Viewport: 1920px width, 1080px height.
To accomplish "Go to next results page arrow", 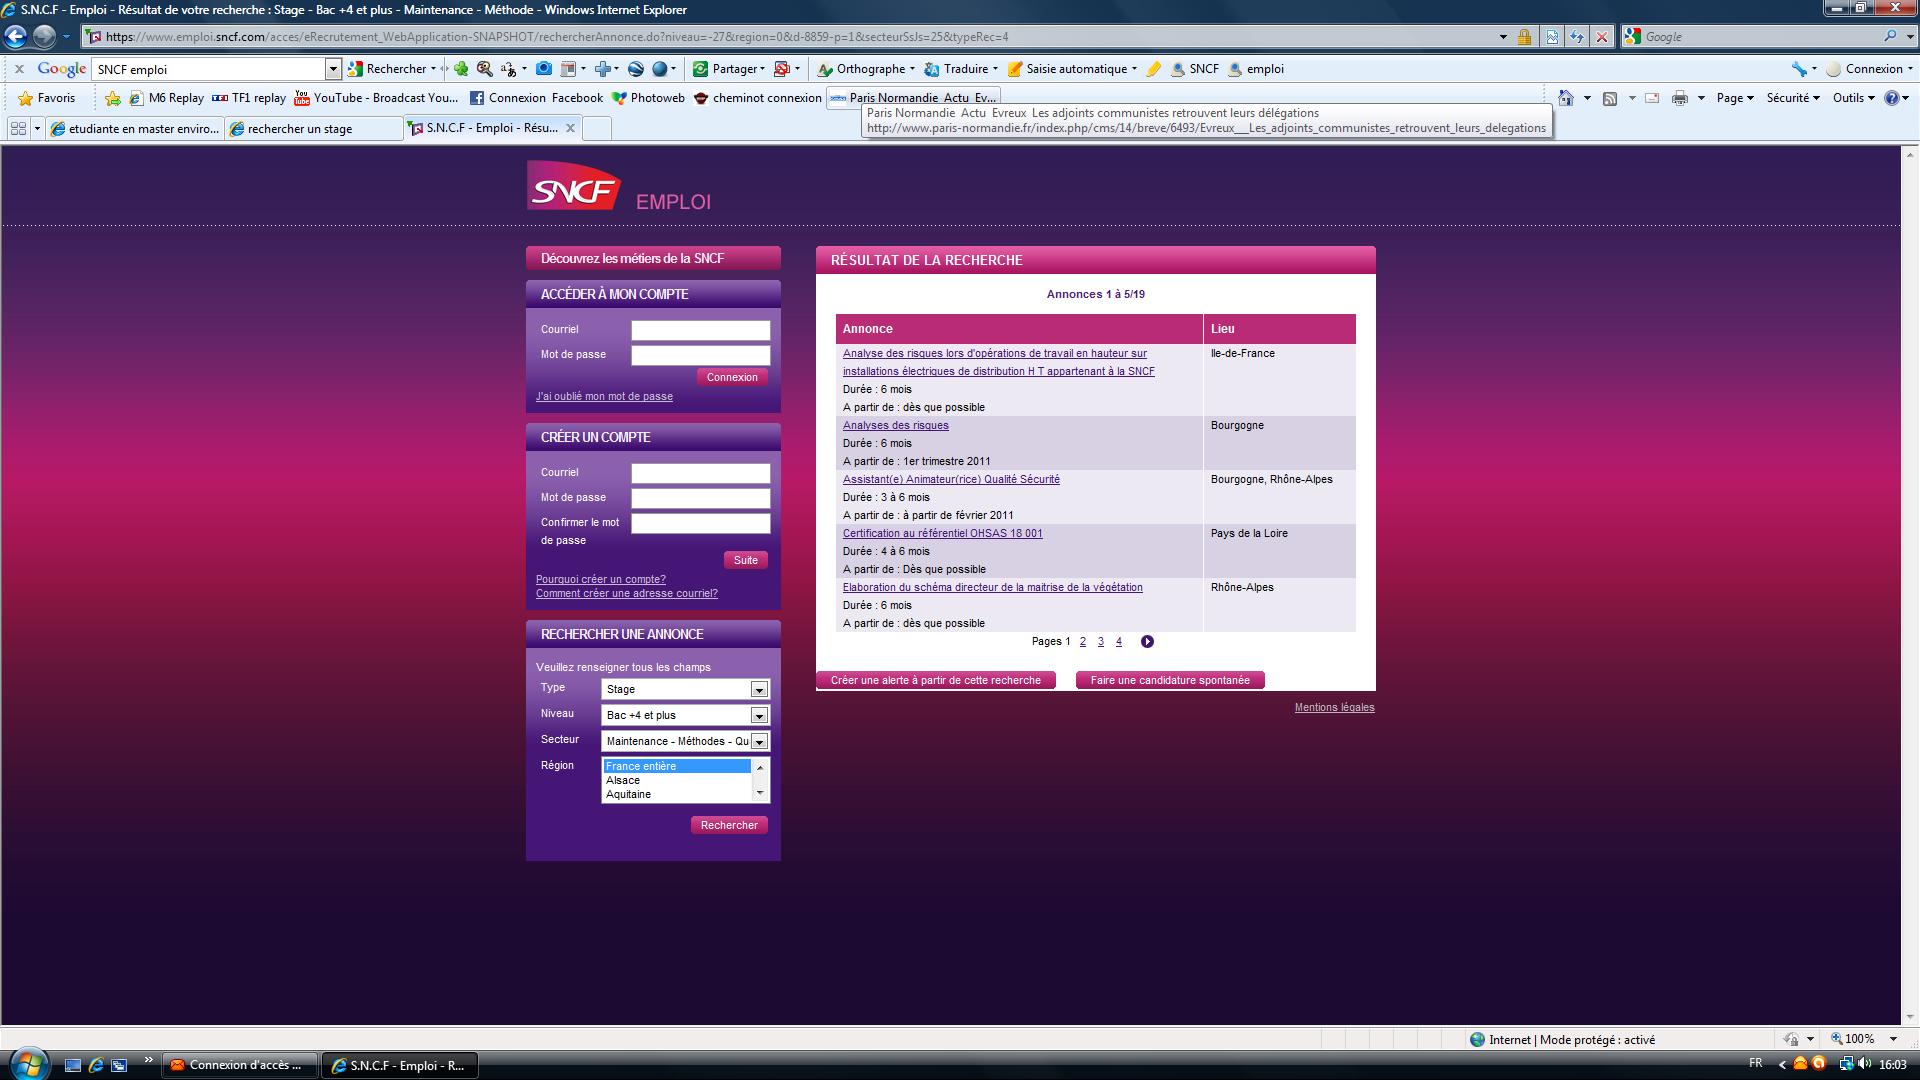I will click(x=1147, y=642).
